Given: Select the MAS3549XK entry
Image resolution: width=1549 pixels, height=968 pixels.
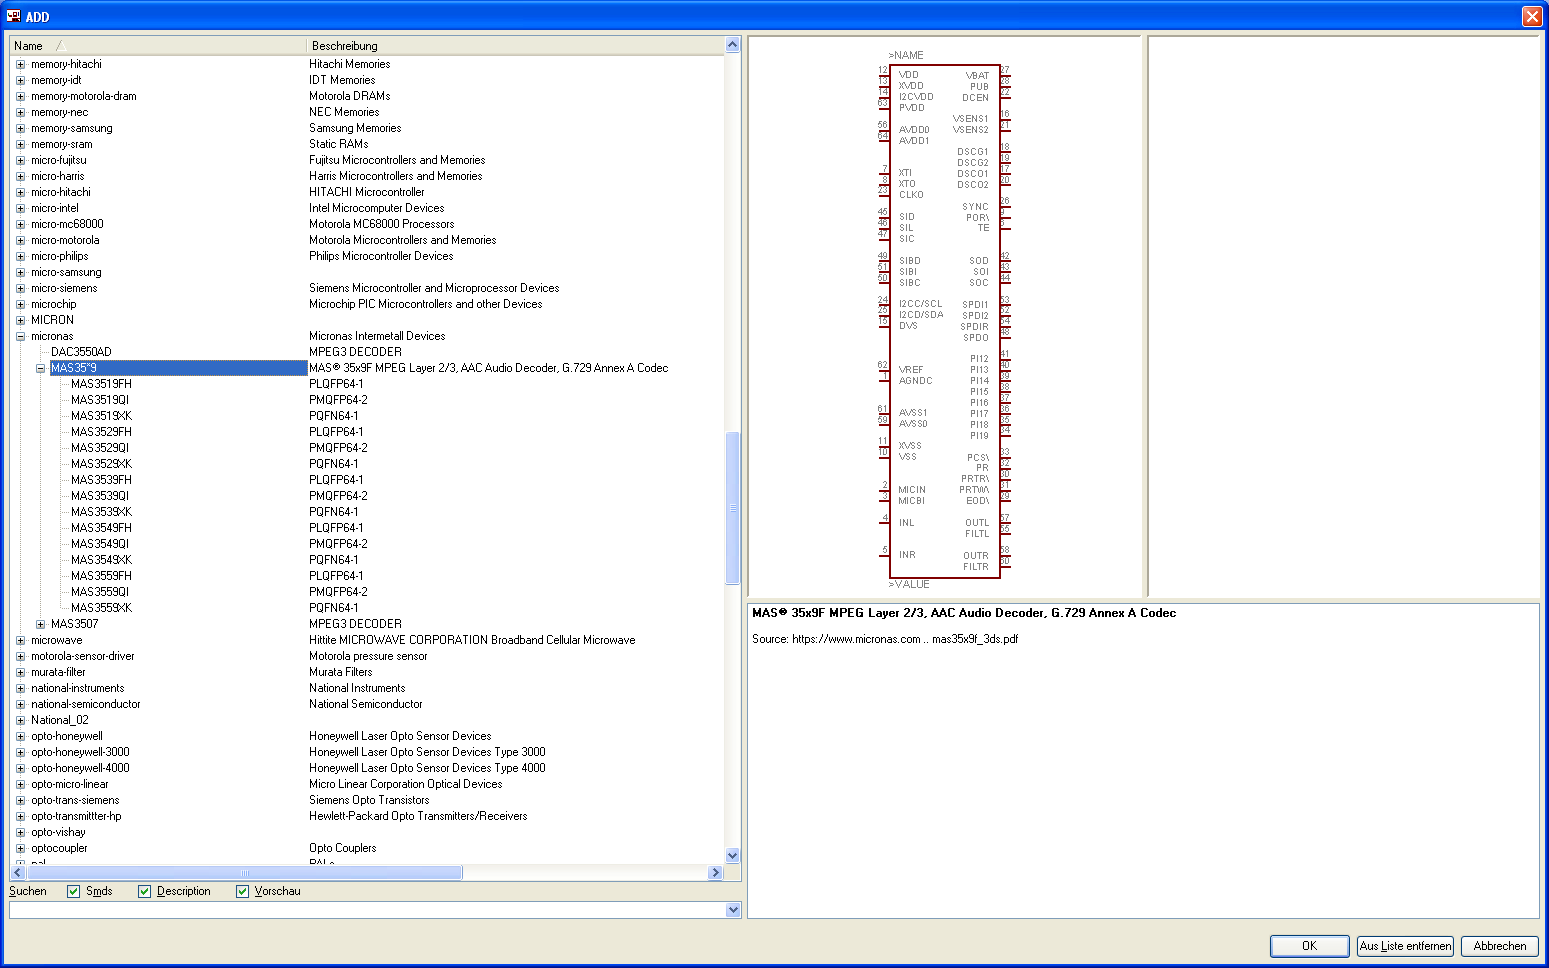Looking at the screenshot, I should 101,560.
